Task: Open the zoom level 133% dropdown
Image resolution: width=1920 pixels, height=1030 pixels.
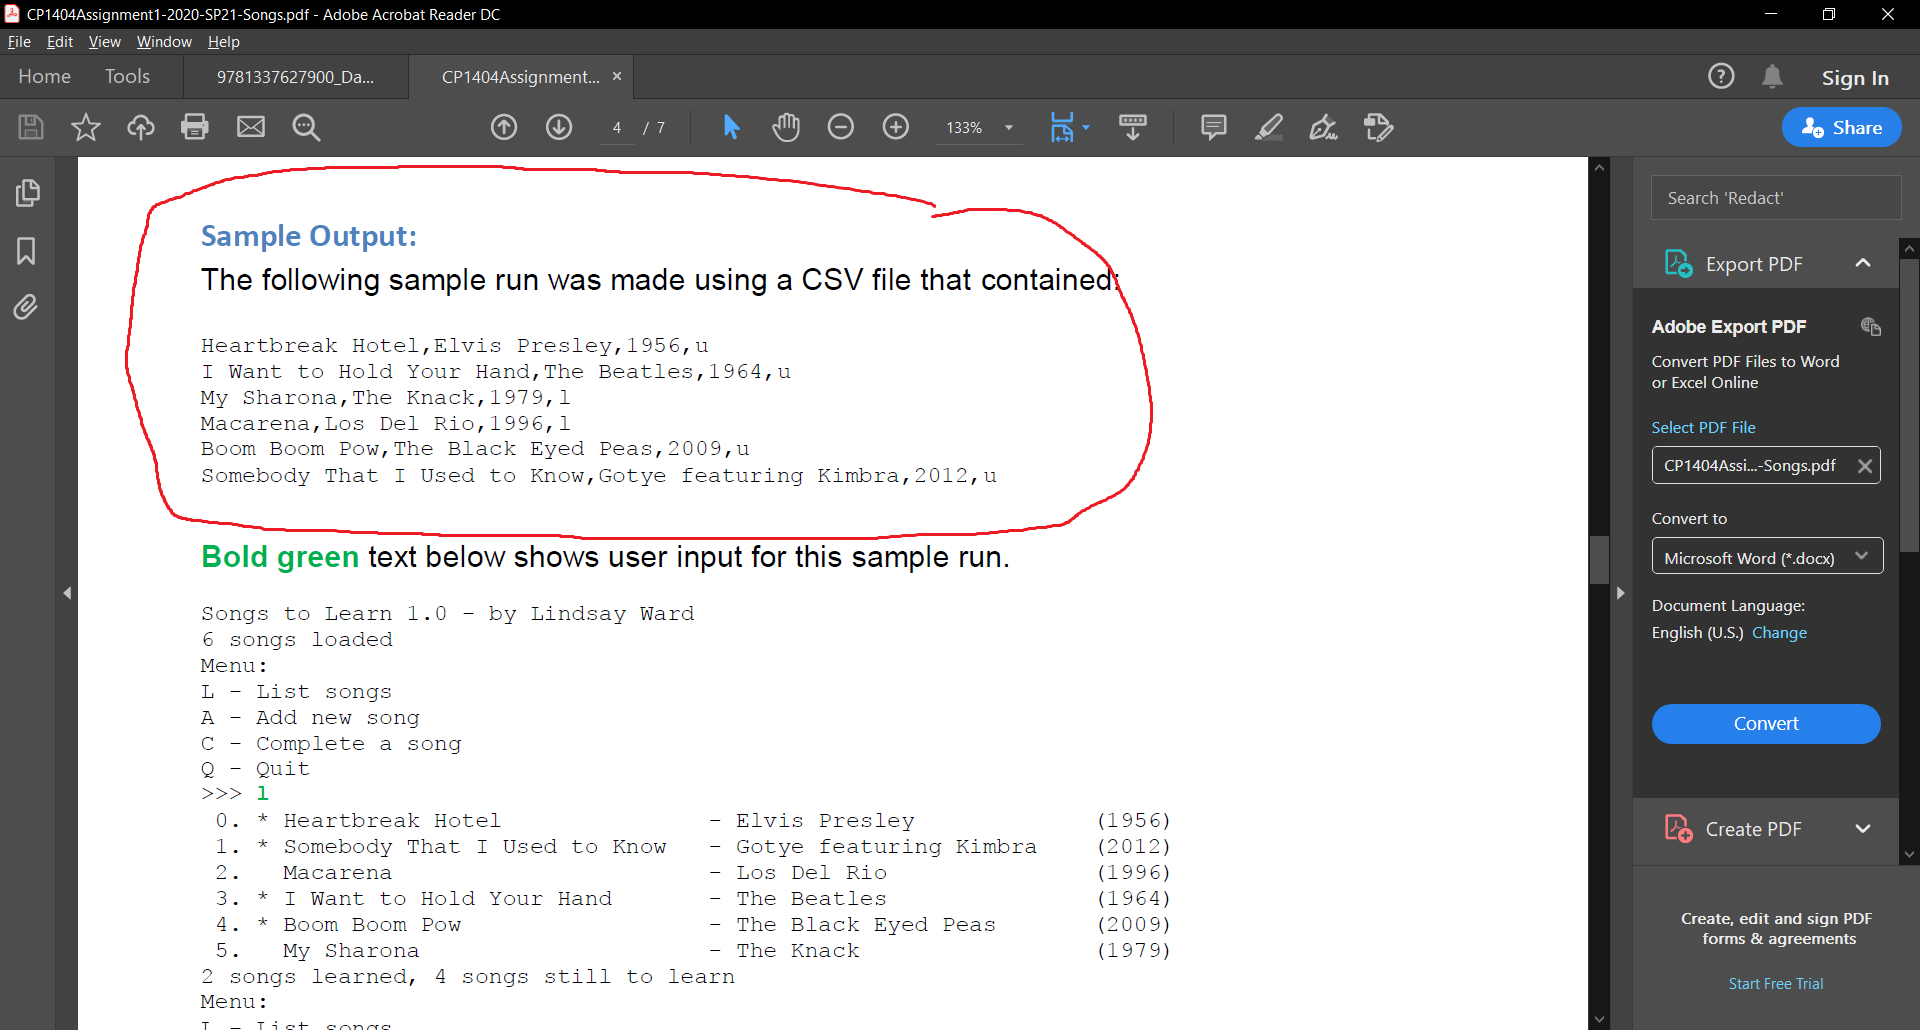Action: (1008, 127)
